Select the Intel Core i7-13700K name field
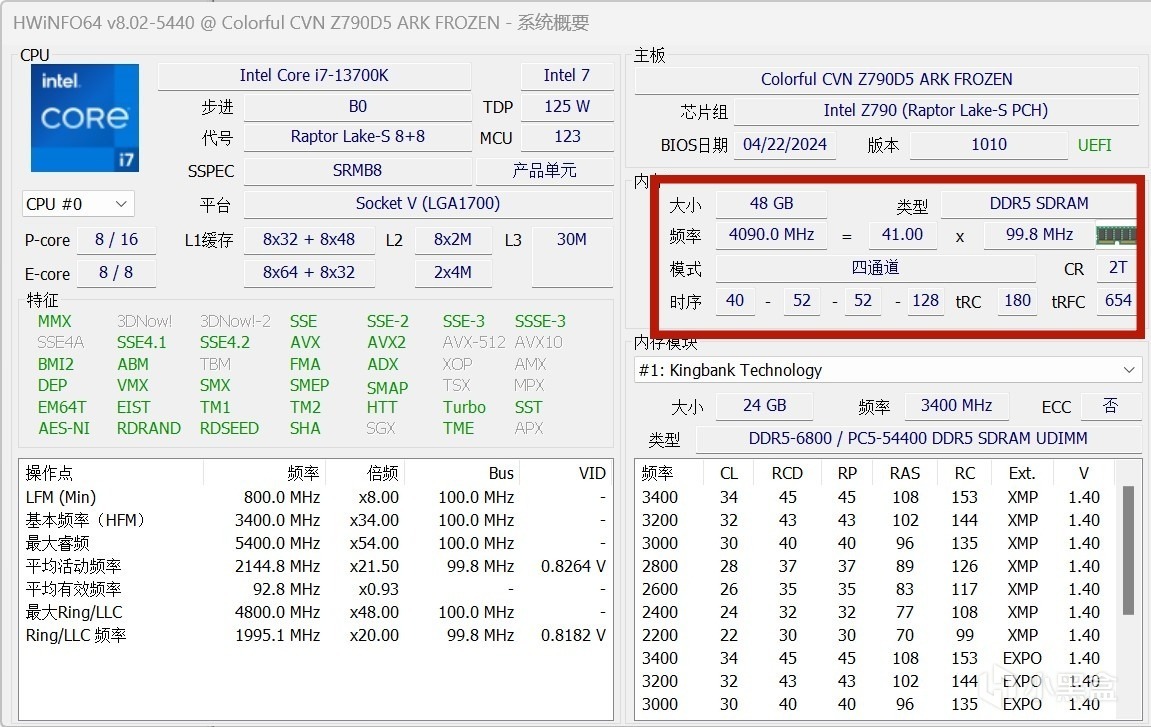The height and width of the screenshot is (727, 1151). [314, 76]
